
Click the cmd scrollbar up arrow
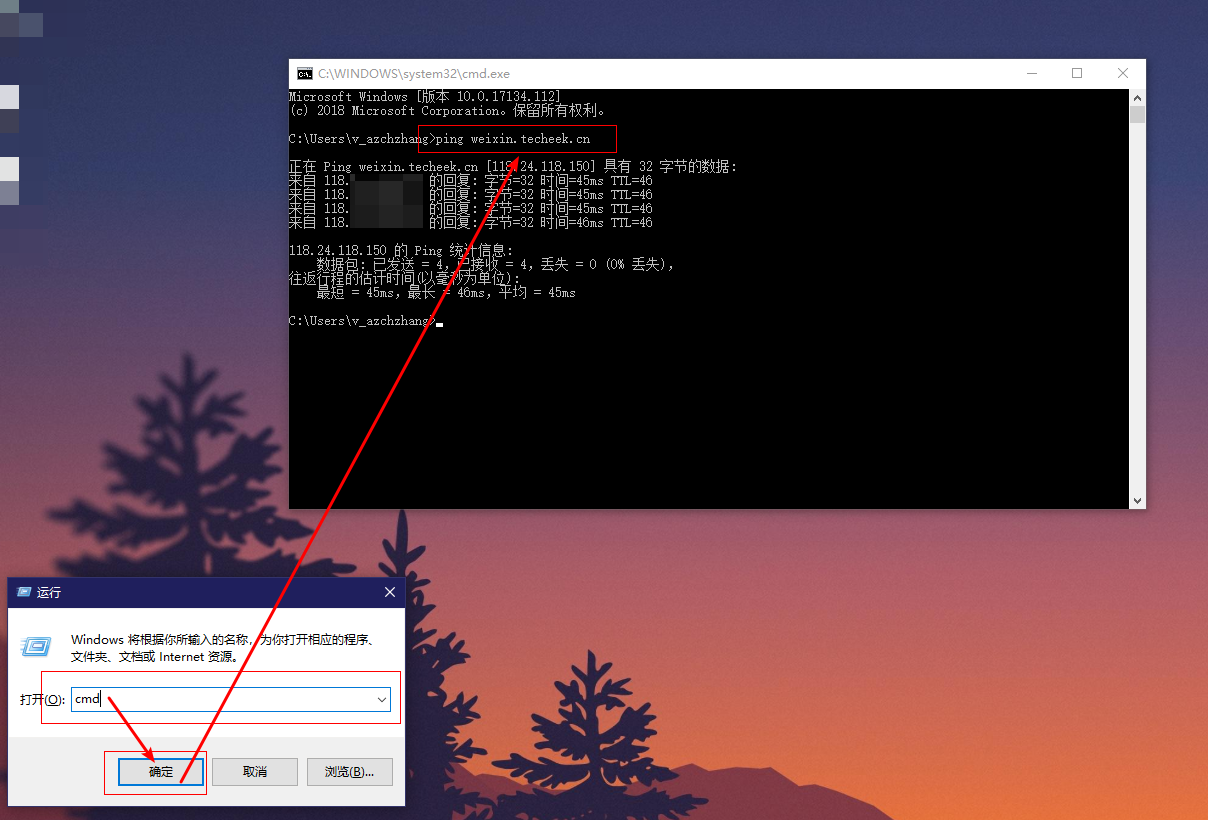(1137, 98)
